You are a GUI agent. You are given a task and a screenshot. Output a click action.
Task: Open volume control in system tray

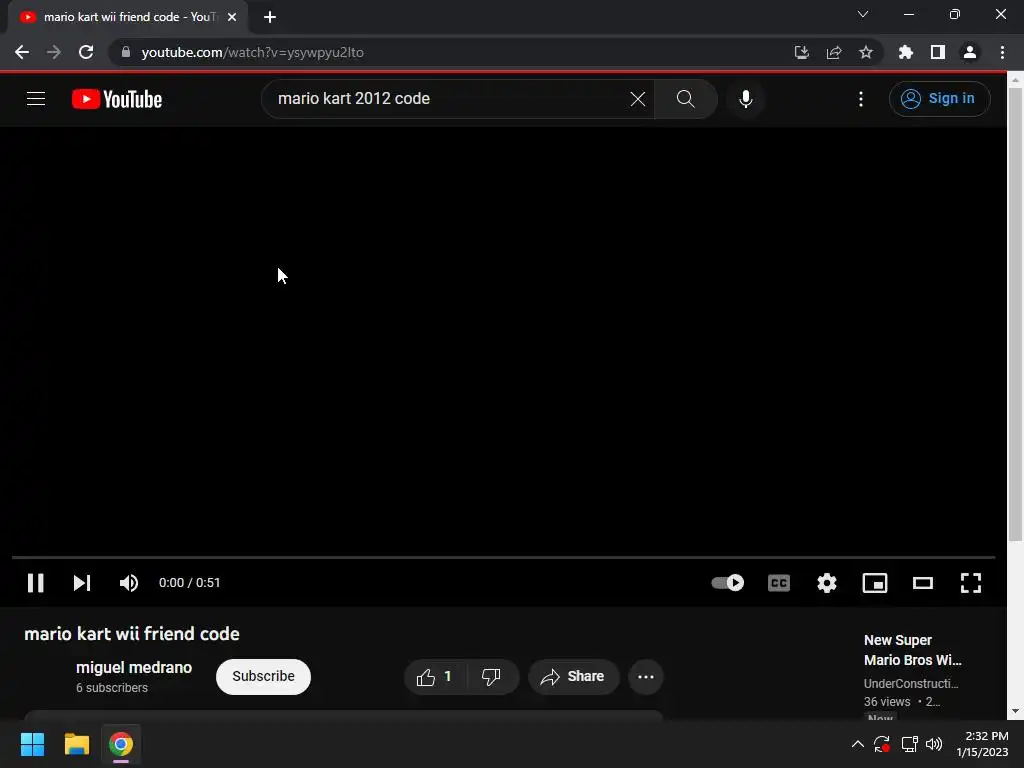(x=934, y=744)
